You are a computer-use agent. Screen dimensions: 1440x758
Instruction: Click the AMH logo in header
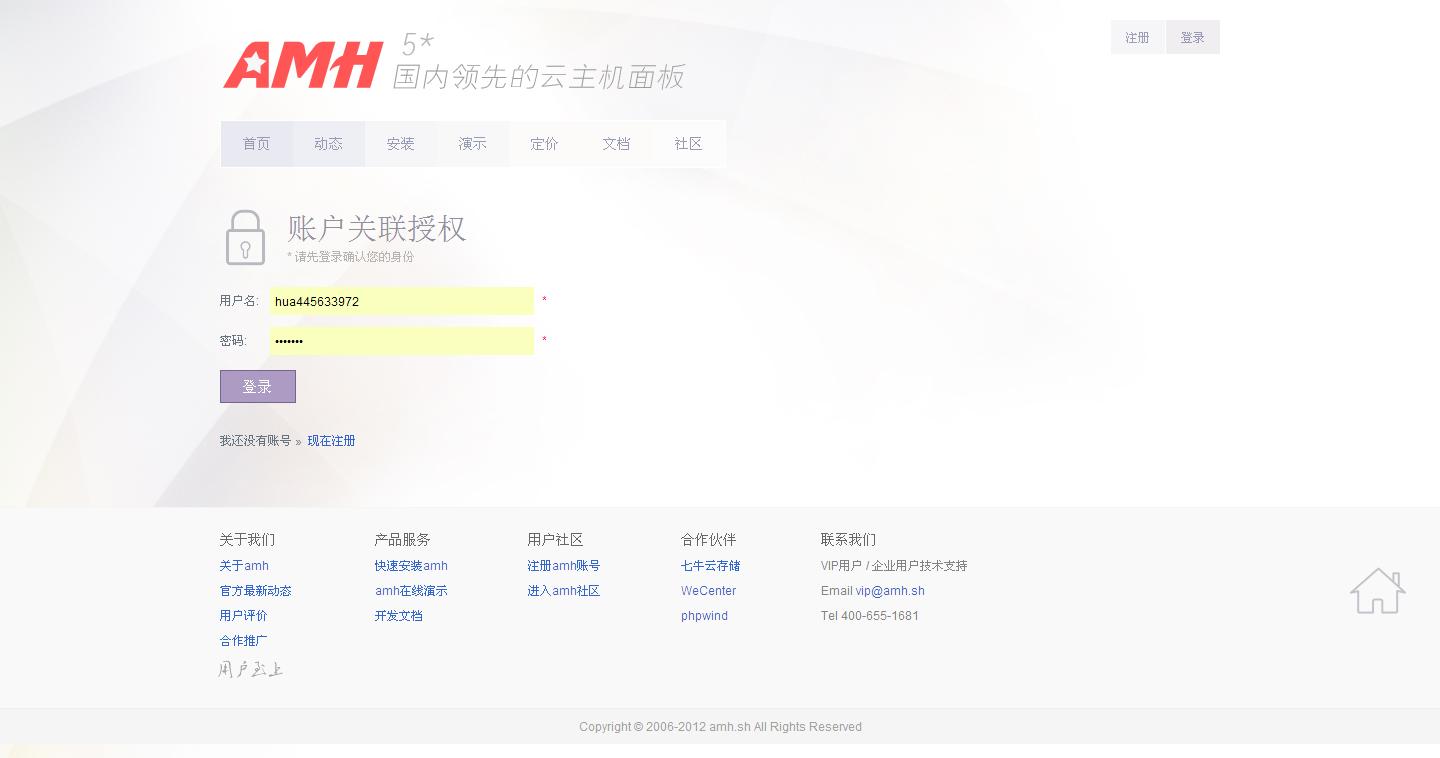pos(303,65)
